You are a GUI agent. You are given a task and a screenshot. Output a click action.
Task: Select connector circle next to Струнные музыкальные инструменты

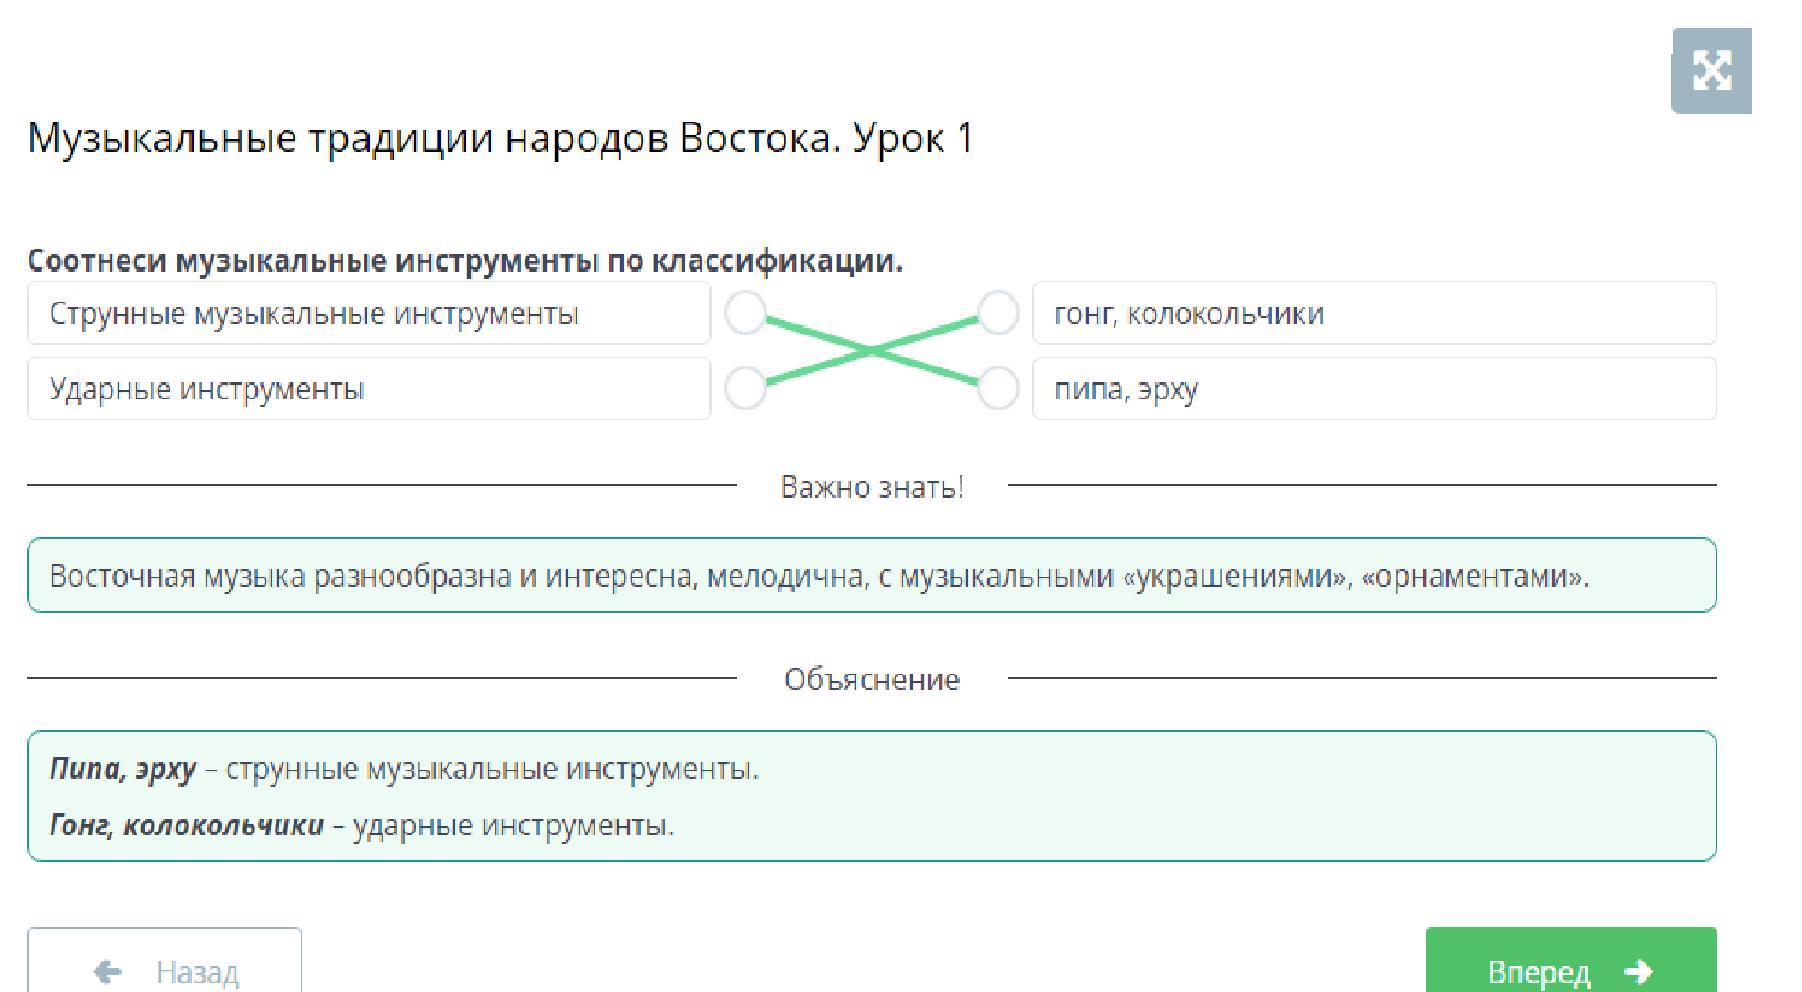click(x=745, y=313)
